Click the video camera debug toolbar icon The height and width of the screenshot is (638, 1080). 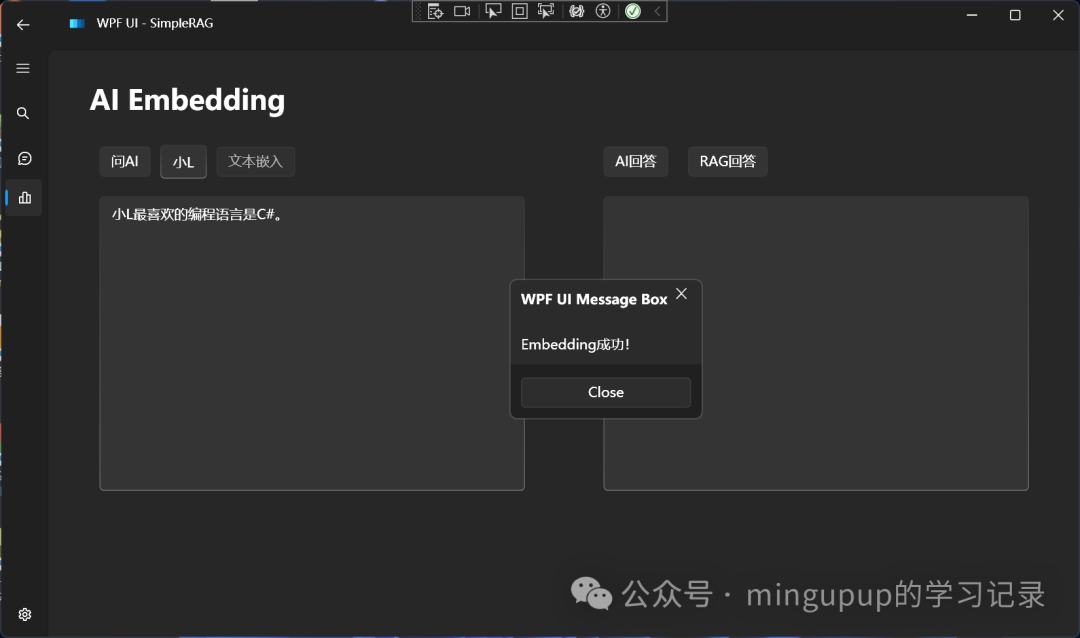(x=462, y=11)
